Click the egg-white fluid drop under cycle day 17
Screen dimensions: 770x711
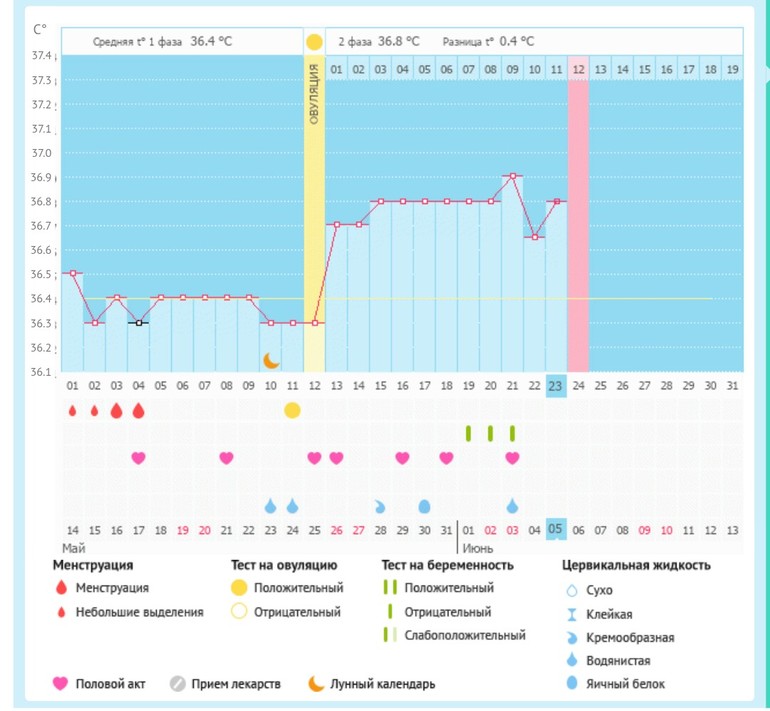tap(424, 506)
